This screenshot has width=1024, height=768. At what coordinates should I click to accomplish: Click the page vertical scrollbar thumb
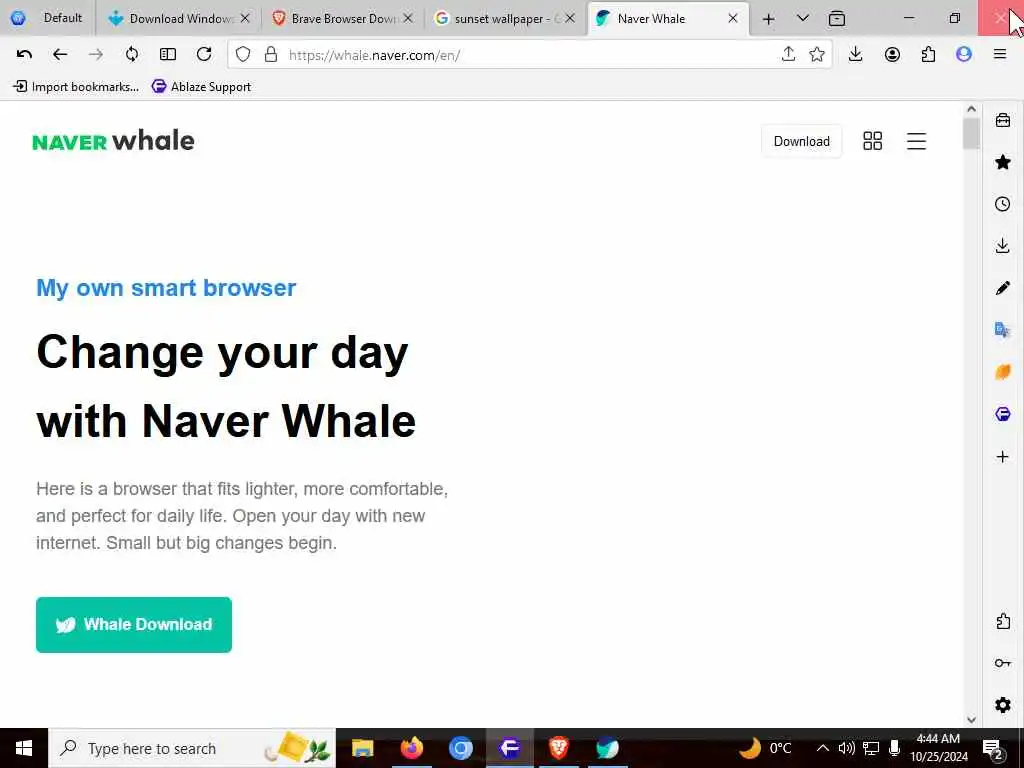click(971, 133)
